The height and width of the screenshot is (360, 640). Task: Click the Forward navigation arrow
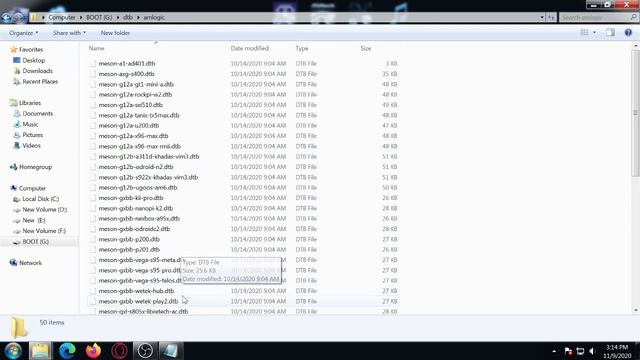click(x=19, y=18)
